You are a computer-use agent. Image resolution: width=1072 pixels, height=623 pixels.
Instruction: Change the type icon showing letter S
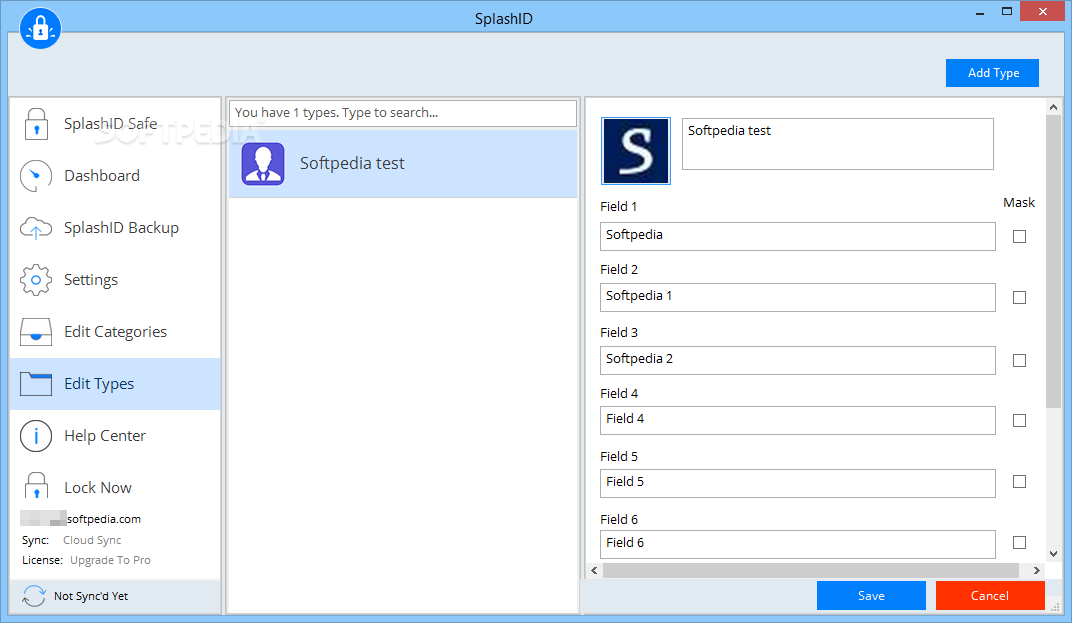coord(636,151)
